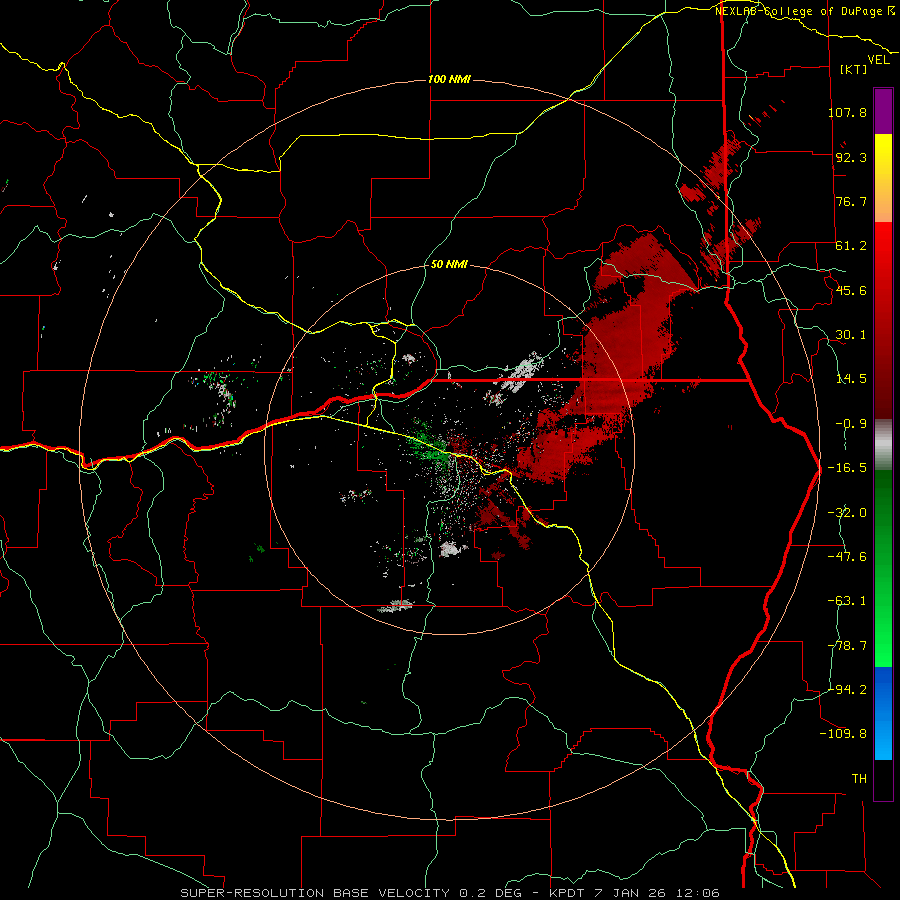Viewport: 900px width, 900px height.
Task: Click the 100 NMI range ring label
Action: pyautogui.click(x=449, y=79)
